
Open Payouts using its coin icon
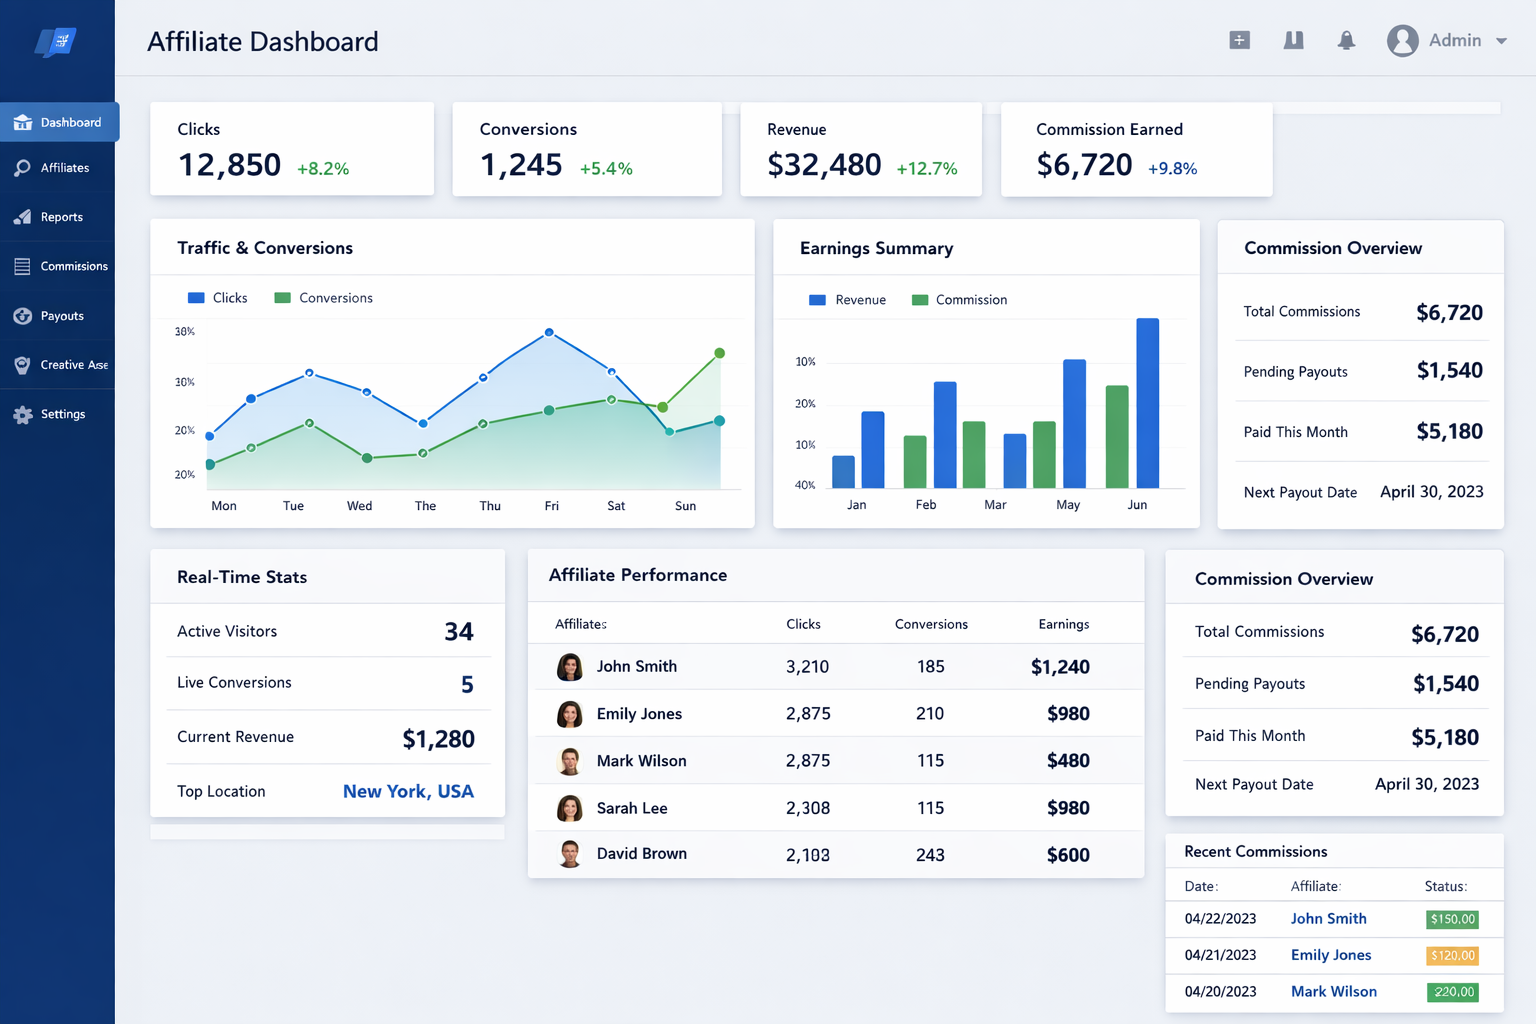(22, 315)
